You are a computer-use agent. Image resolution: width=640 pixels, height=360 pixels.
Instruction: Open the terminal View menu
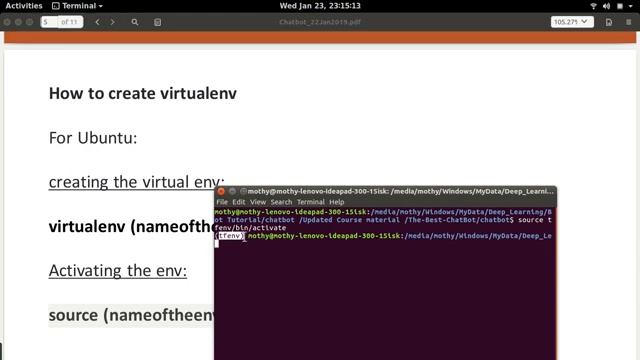(258, 202)
